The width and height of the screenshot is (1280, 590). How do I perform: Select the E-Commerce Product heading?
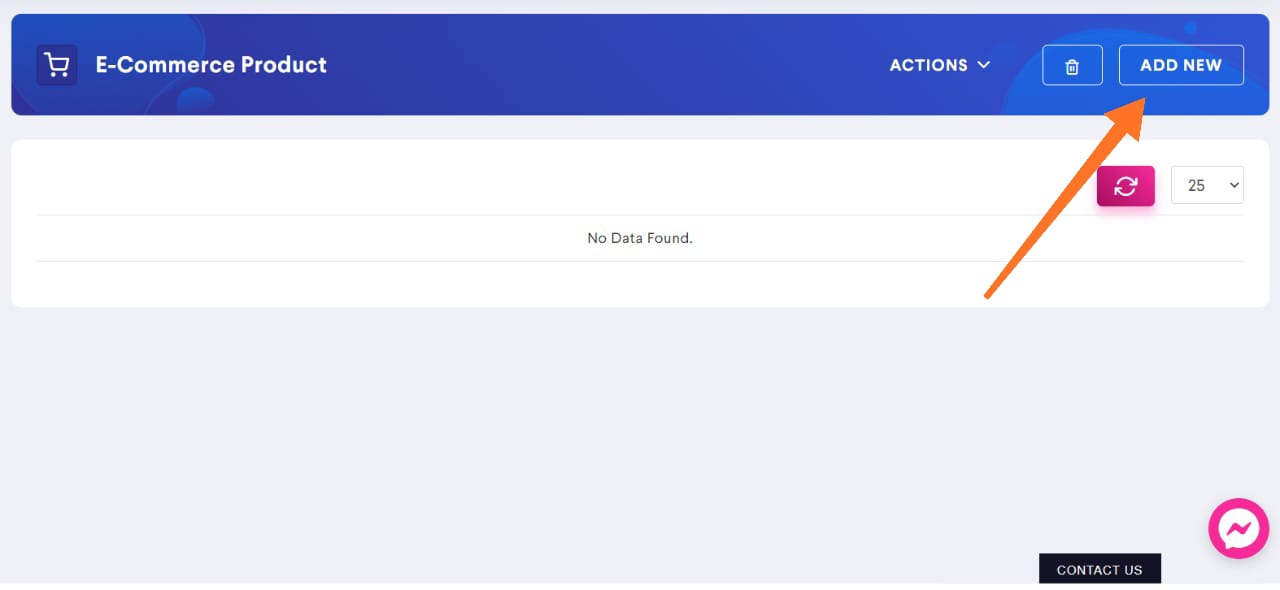211,65
